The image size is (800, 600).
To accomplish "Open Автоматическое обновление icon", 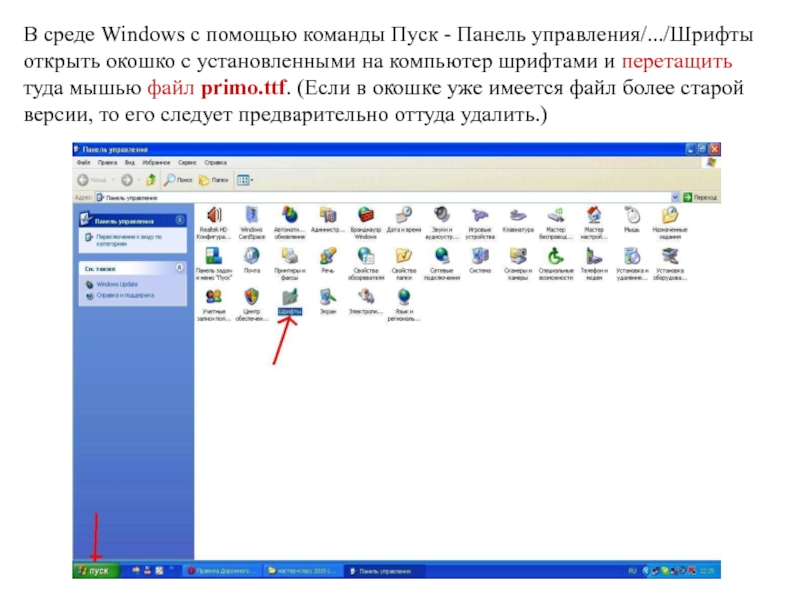I will coord(289,223).
